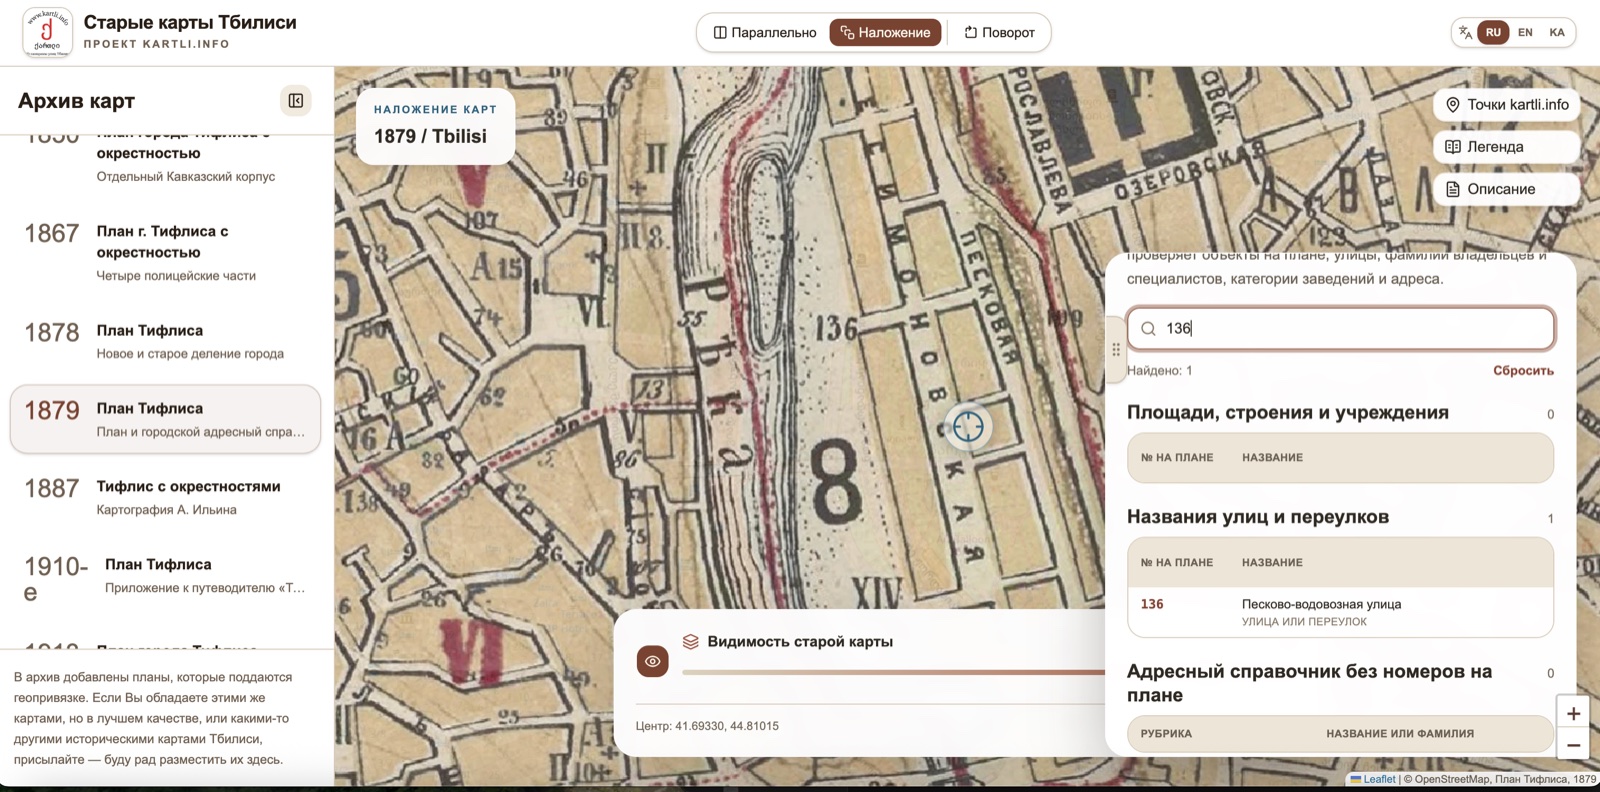Viewport: 1600px width, 792px height.
Task: Click the Названия улиц и переулков heading
Action: [1258, 517]
